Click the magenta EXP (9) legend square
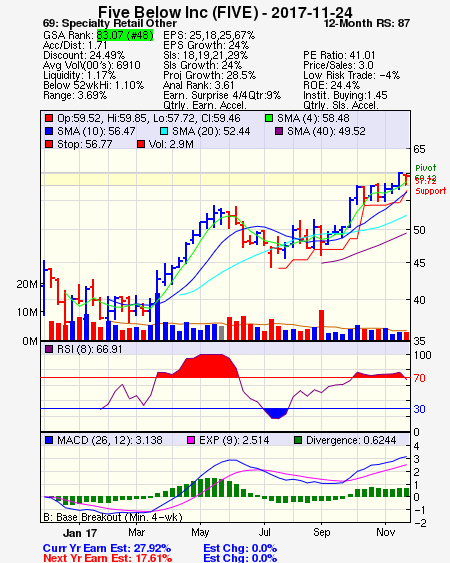The width and height of the screenshot is (450, 563). (x=191, y=440)
